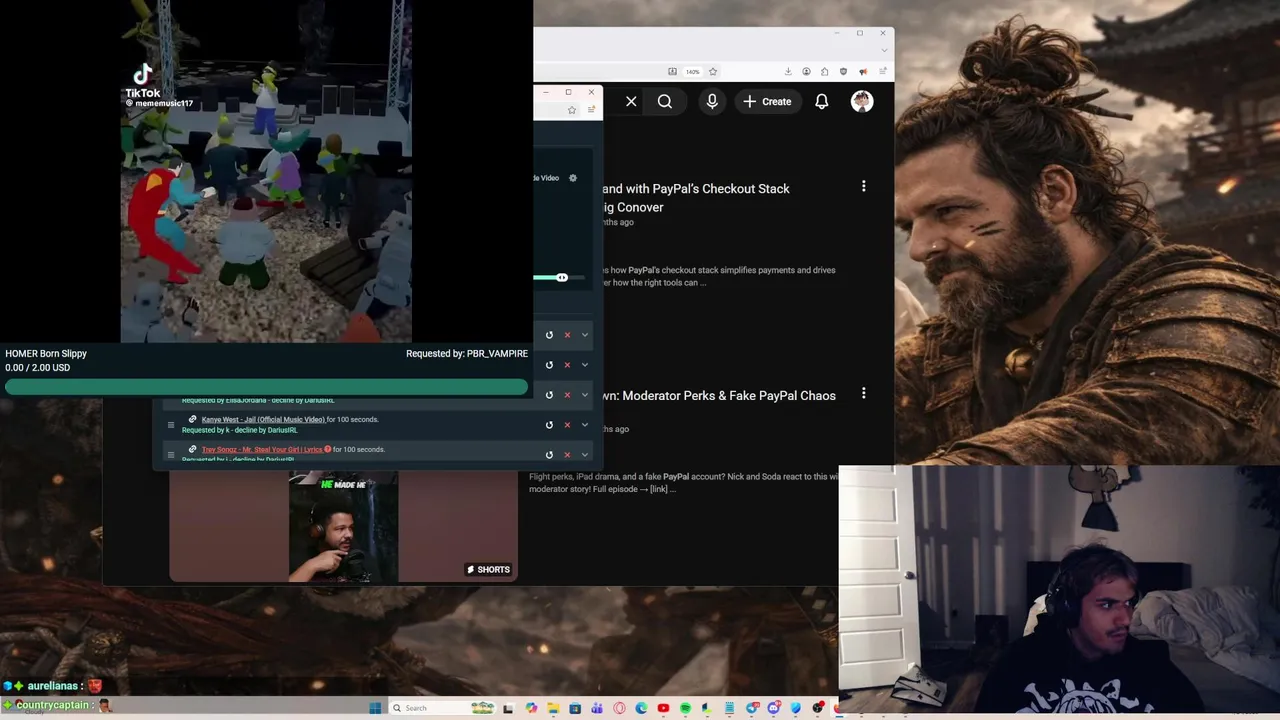Replay the EllisaJordana requested song

tap(549, 395)
